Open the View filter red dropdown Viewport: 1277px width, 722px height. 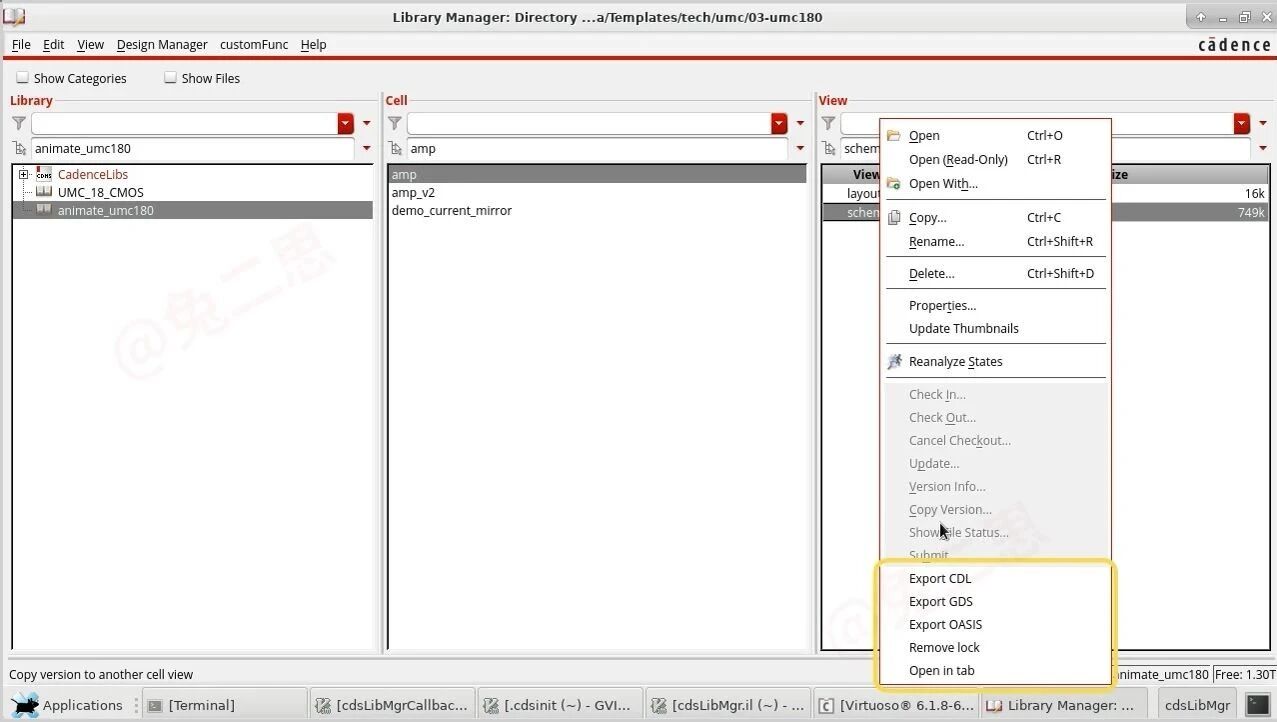(x=1242, y=123)
